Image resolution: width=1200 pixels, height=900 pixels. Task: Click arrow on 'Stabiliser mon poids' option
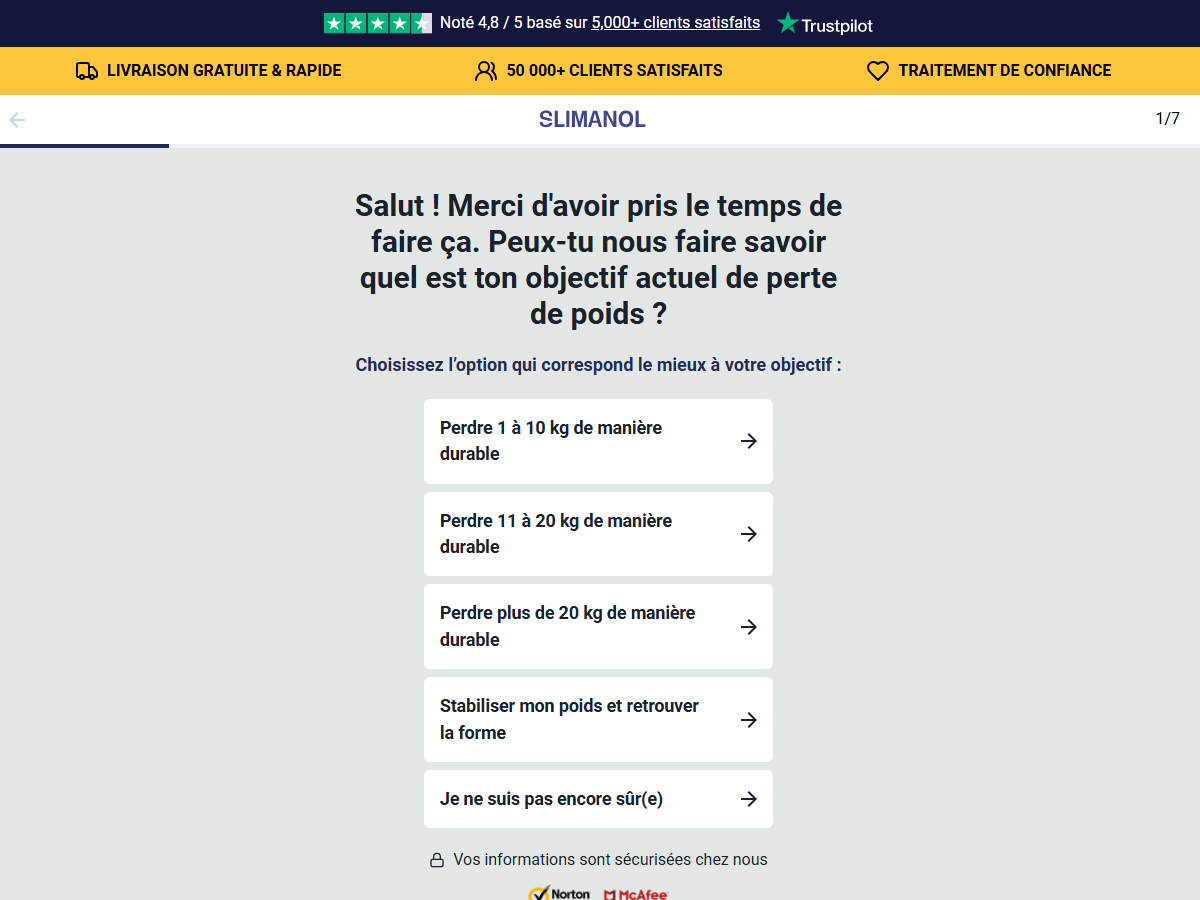748,720
